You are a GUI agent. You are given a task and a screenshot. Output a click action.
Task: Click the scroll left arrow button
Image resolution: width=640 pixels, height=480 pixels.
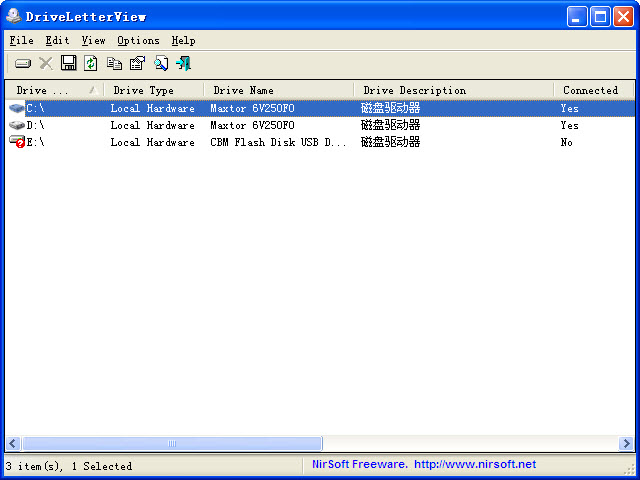click(x=13, y=443)
